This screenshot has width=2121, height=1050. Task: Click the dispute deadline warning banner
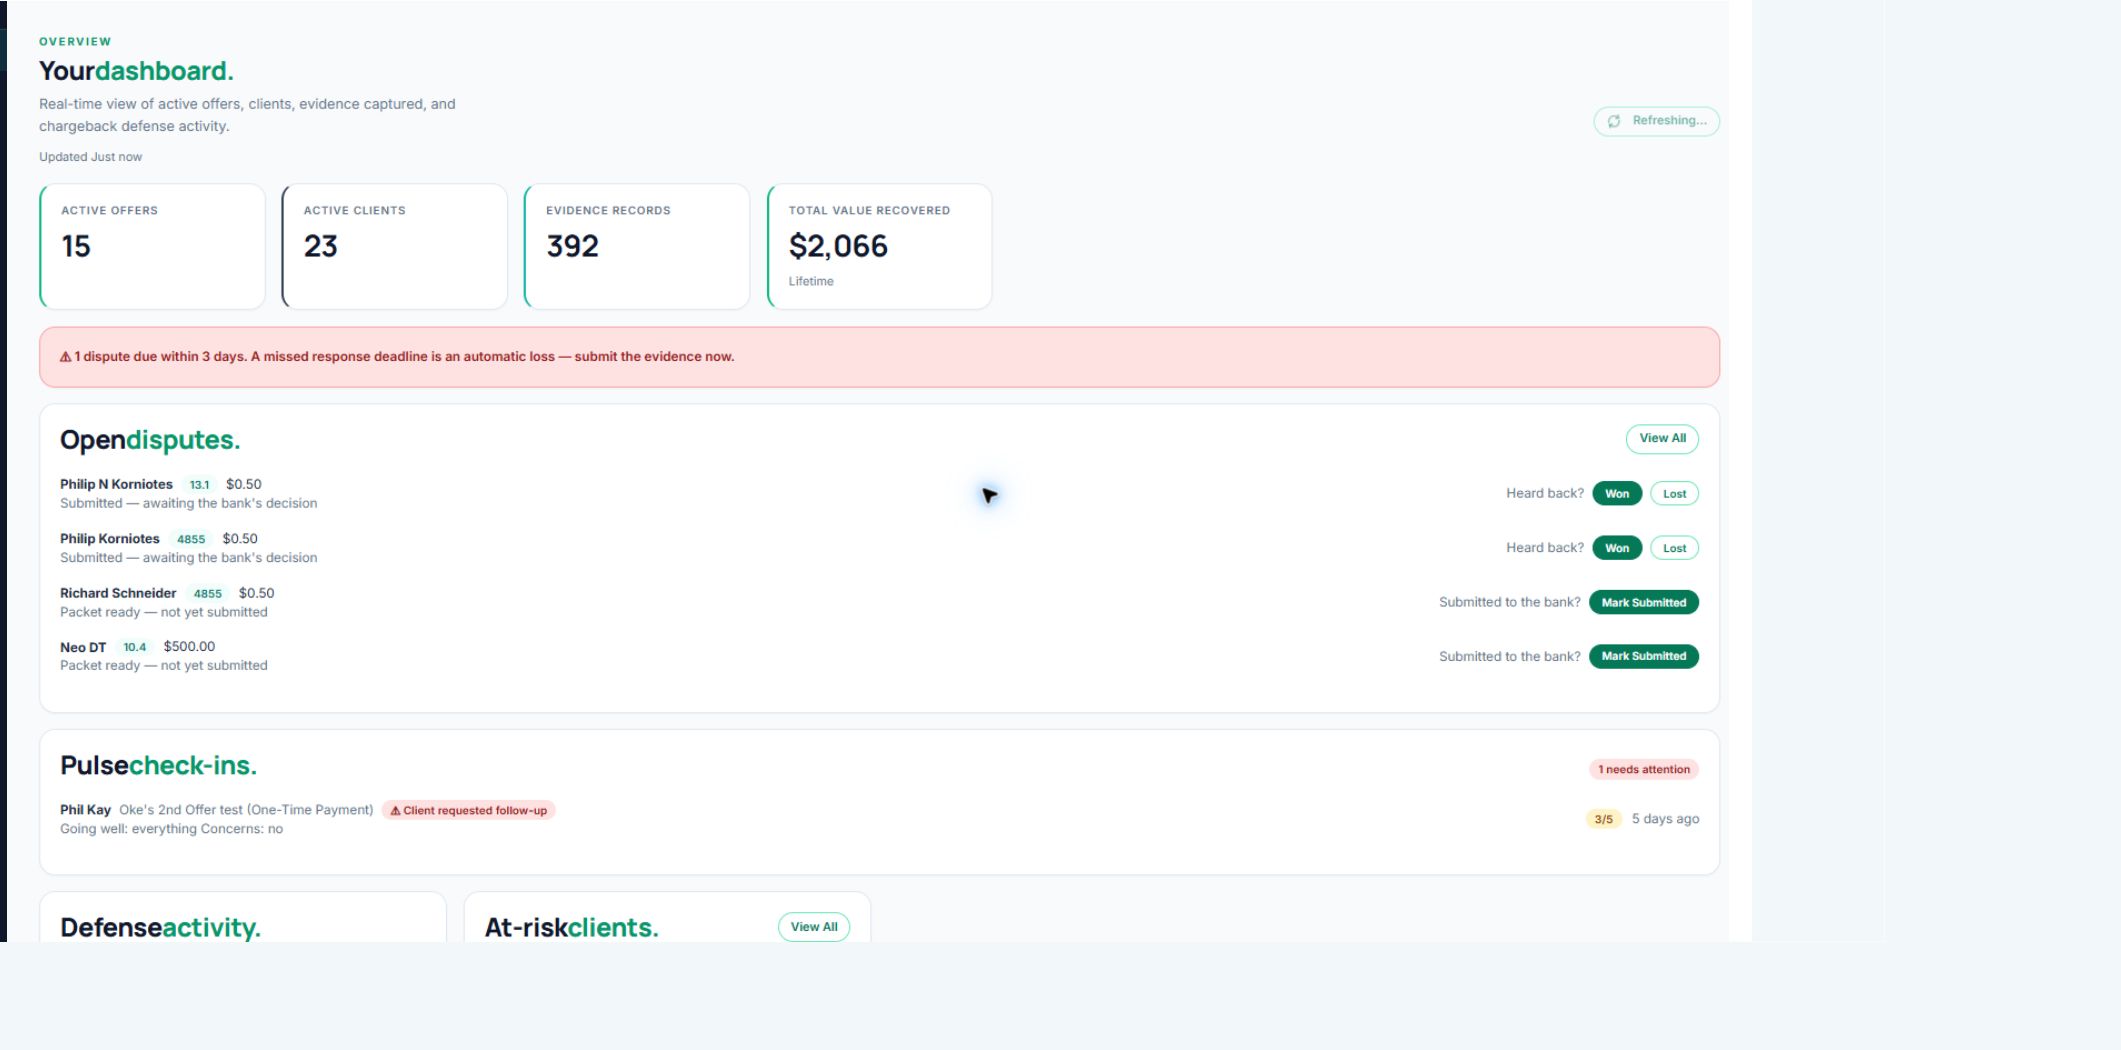(x=879, y=357)
